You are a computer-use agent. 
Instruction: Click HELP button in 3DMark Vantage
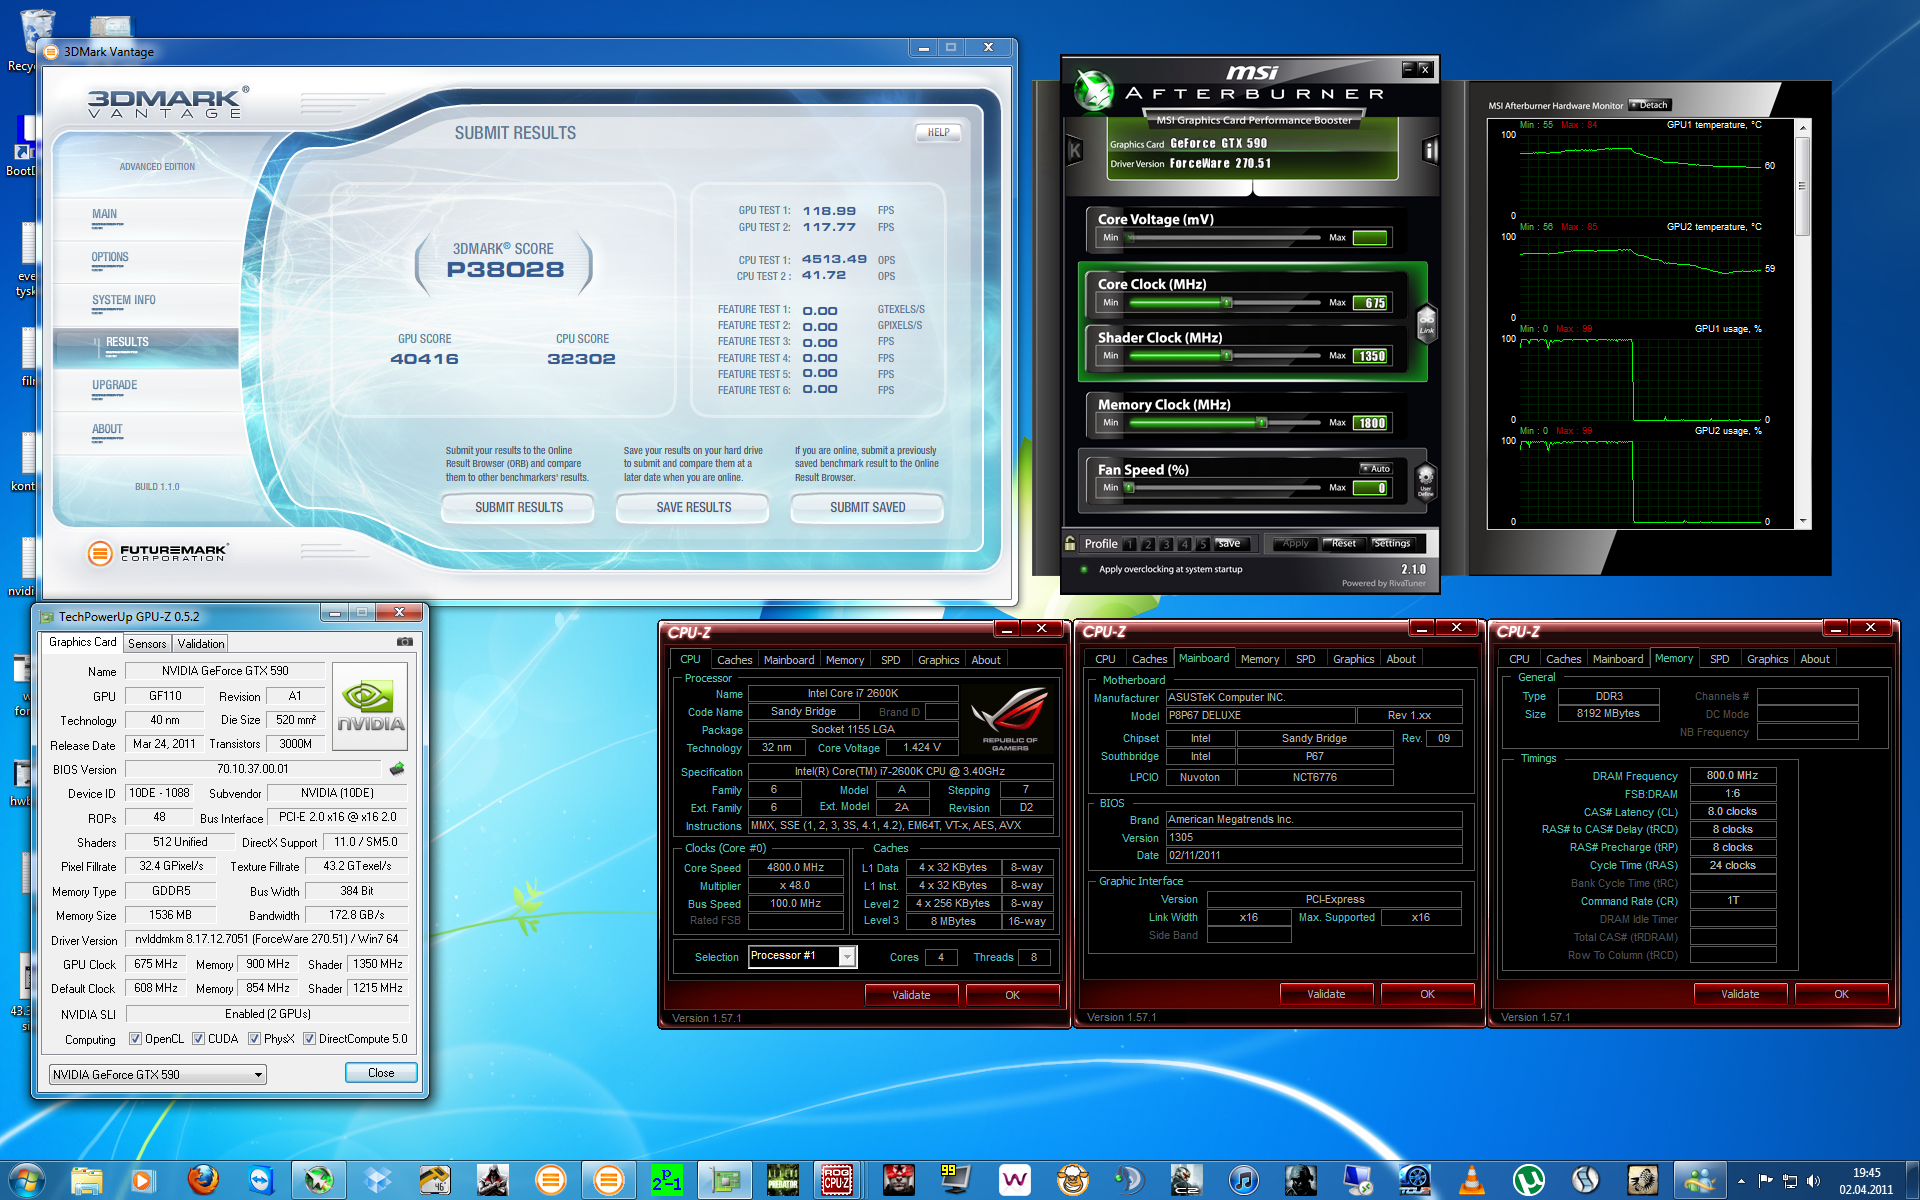click(x=938, y=132)
